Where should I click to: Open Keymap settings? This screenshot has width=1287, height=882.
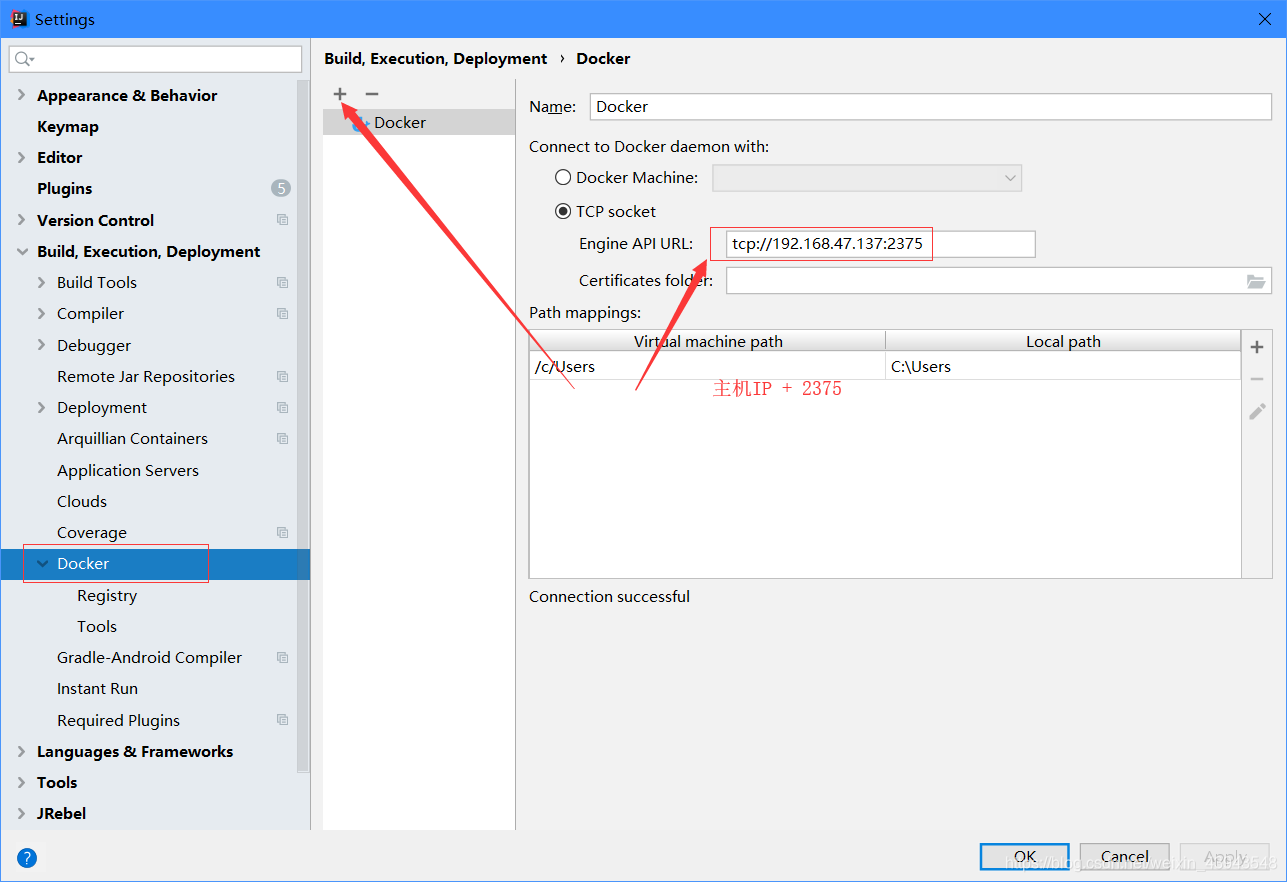point(68,126)
